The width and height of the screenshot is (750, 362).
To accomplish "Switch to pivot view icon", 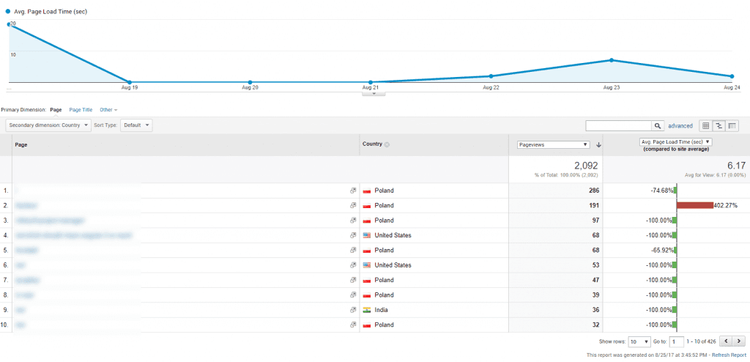I will (732, 126).
